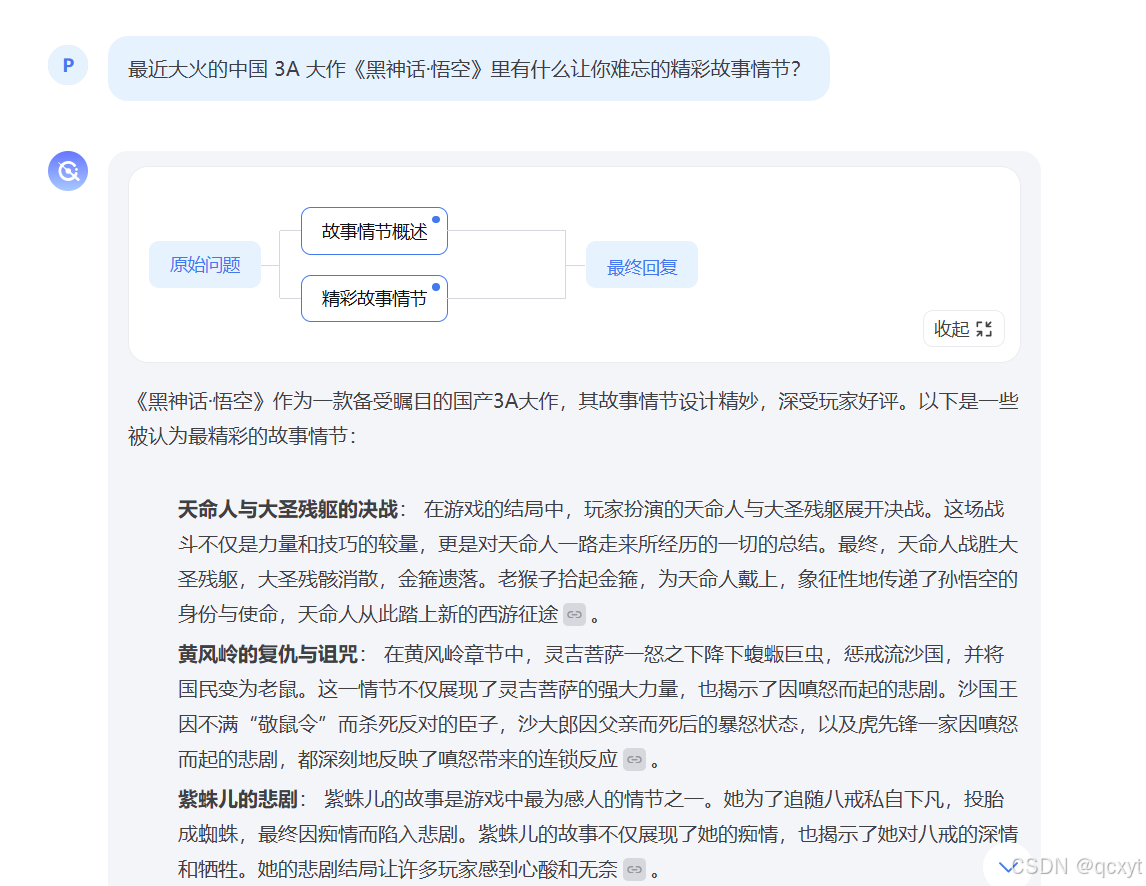The image size is (1146, 886).
Task: Click the heading 天命人与大圣残躯的决战
Action: coord(288,510)
